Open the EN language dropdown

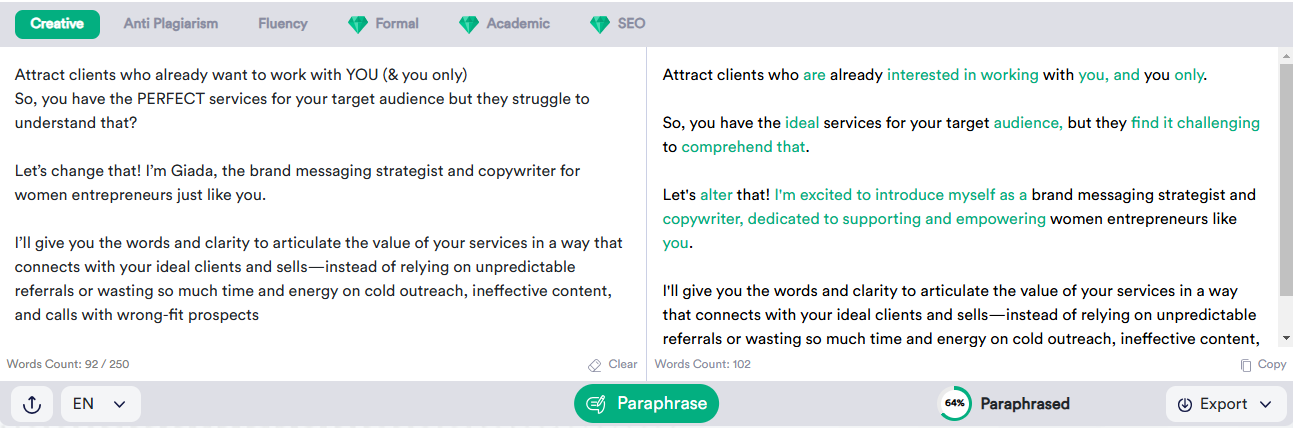(101, 404)
